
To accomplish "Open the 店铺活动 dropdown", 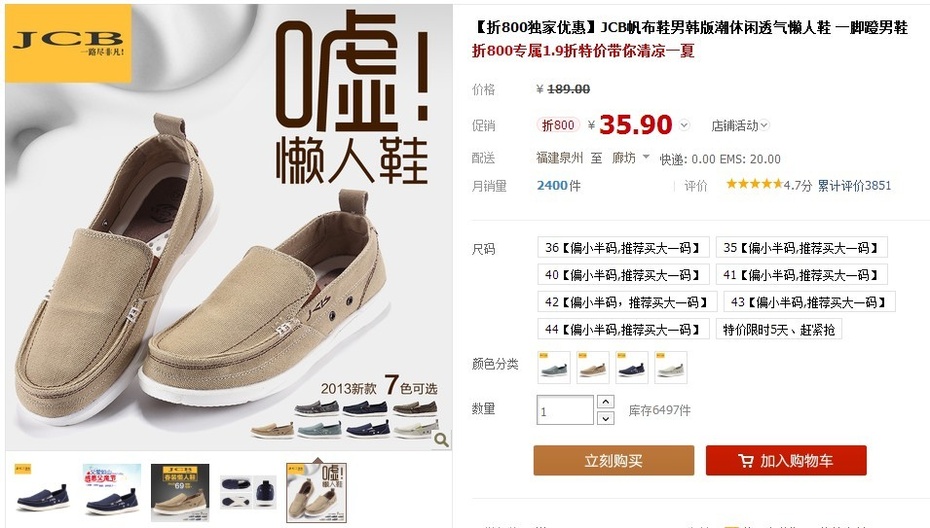I will 740,125.
